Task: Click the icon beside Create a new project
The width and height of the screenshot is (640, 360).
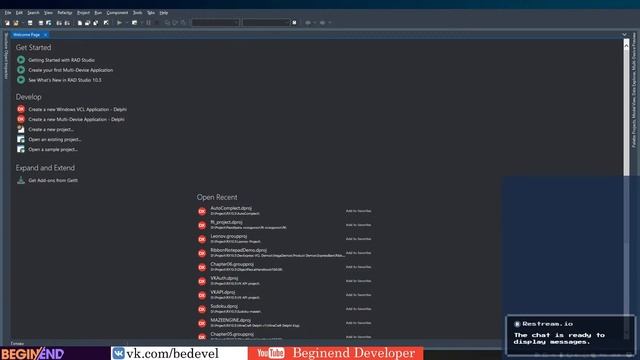Action: coord(21,129)
